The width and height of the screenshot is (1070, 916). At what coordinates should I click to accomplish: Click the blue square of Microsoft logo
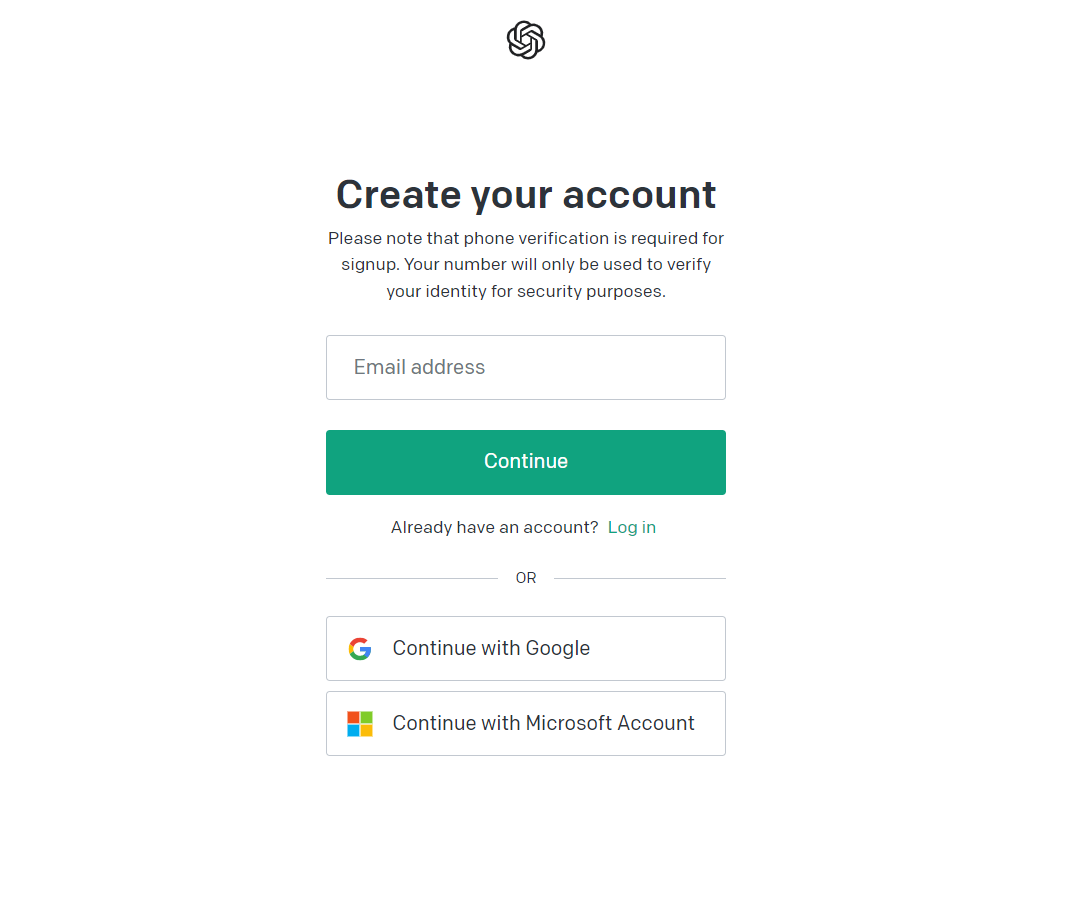[x=353, y=731]
